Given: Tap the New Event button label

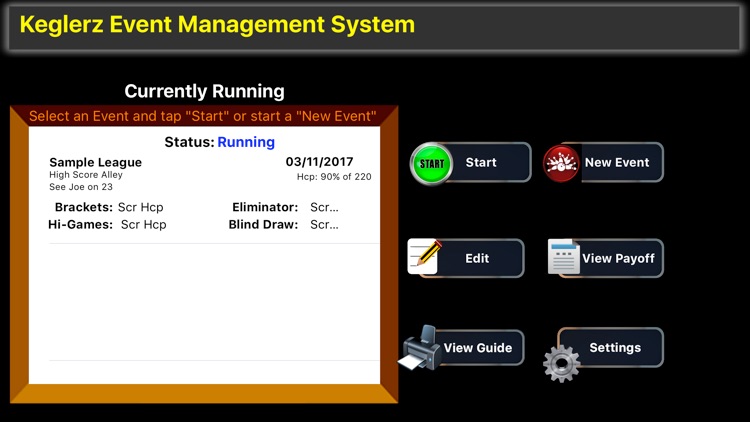Looking at the screenshot, I should (617, 163).
